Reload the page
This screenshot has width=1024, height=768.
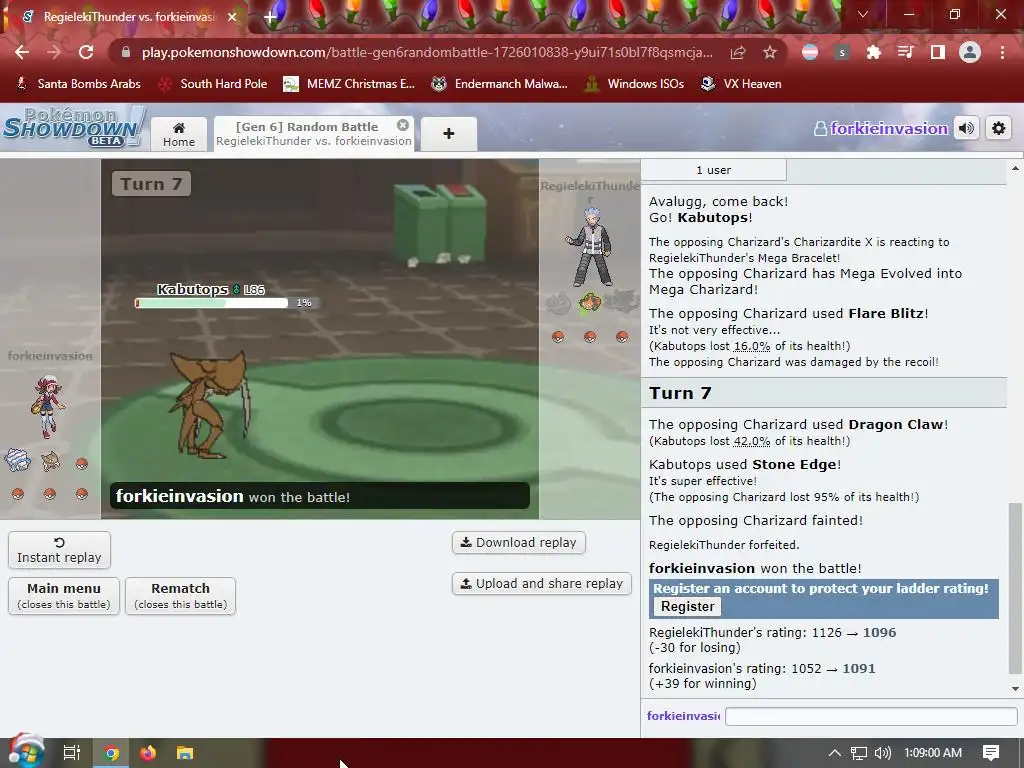[x=86, y=52]
